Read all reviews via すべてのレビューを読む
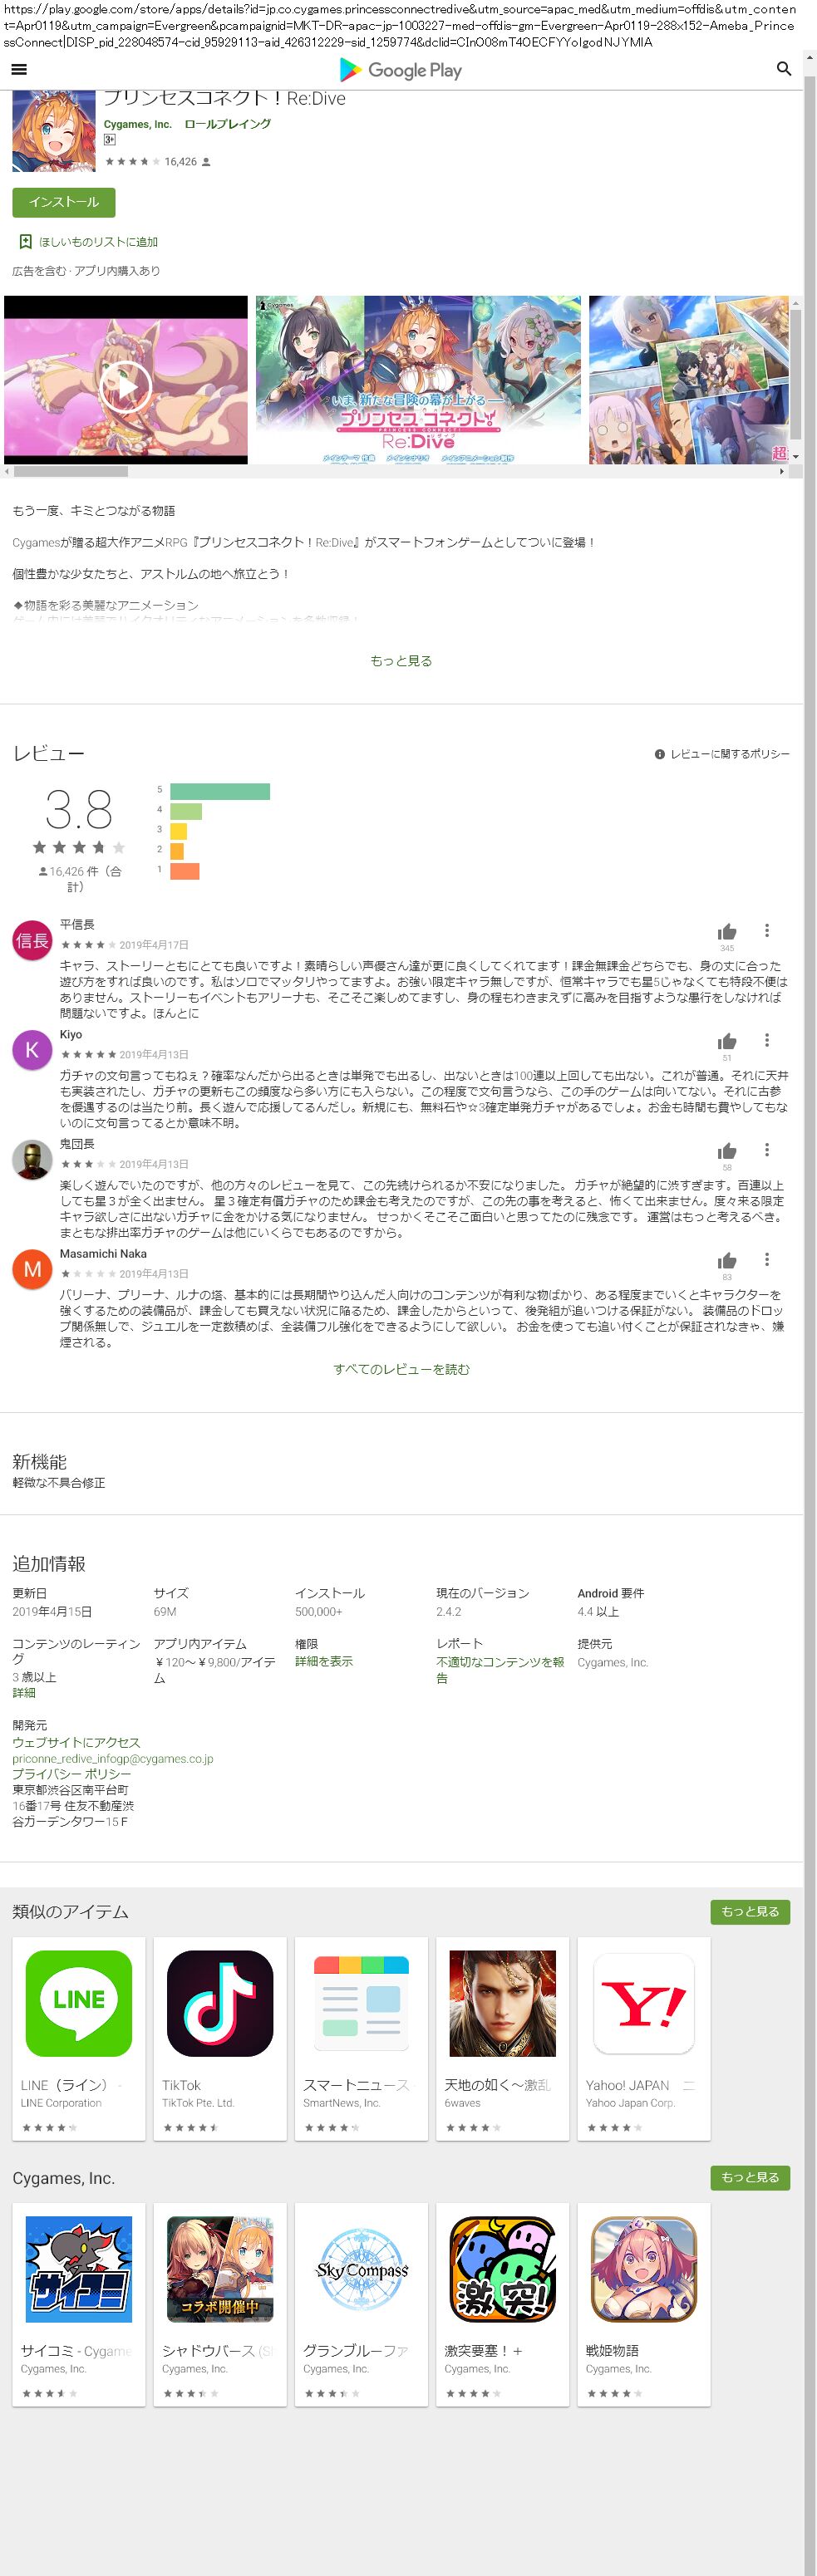Image resolution: width=817 pixels, height=2576 pixels. pos(401,1369)
